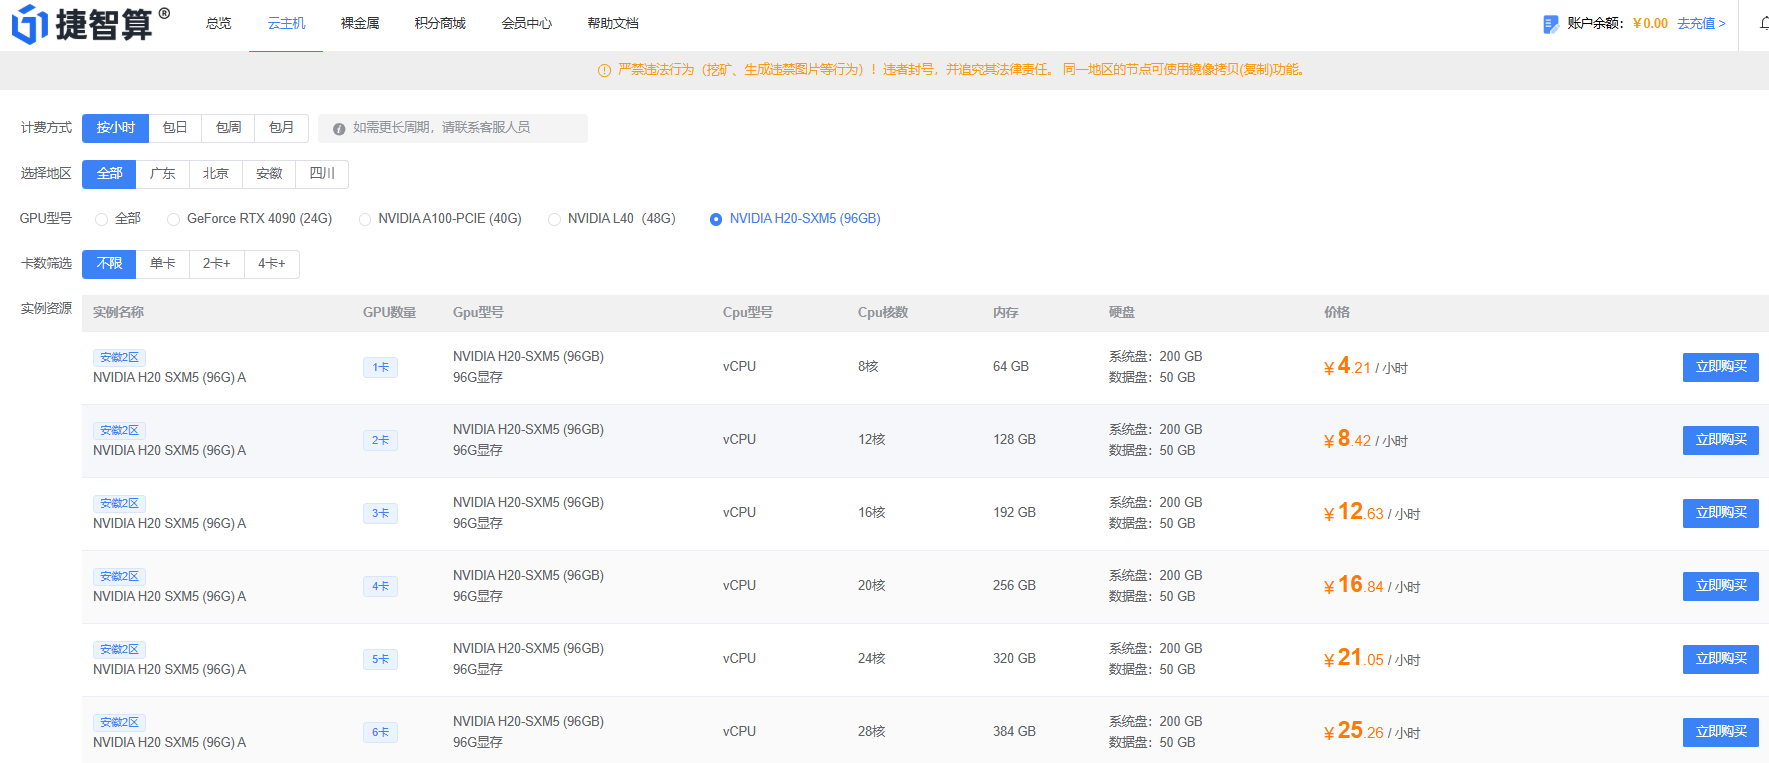This screenshot has height=763, width=1769.
Task: Choose the NVIDIA L40 (48G) radio button
Action: click(x=554, y=219)
